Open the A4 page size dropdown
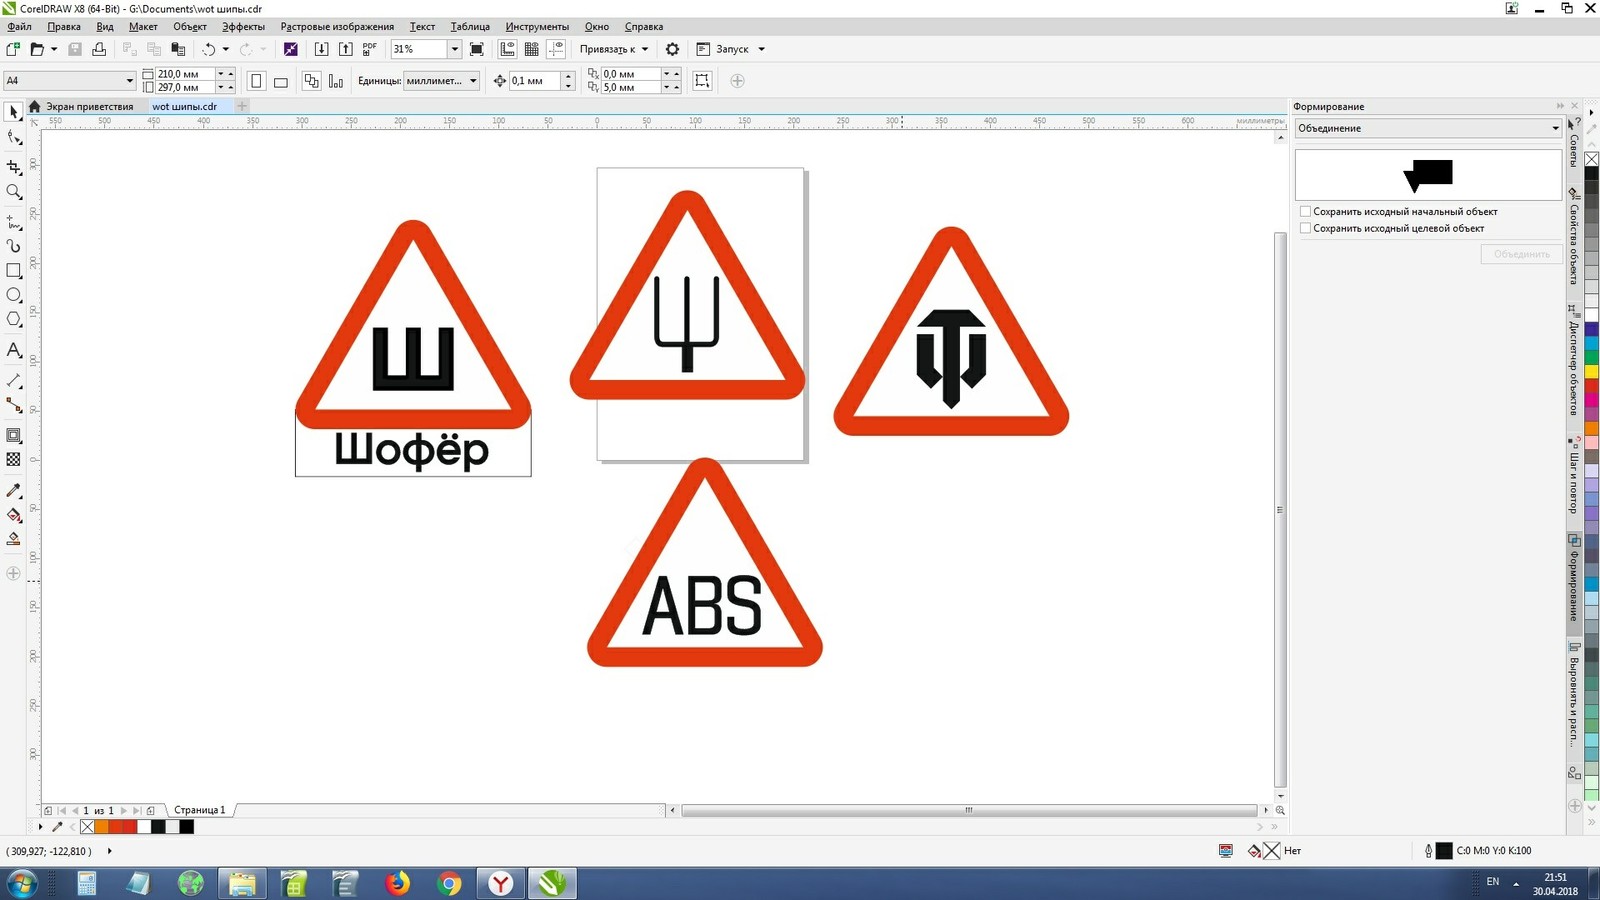This screenshot has width=1600, height=900. point(129,81)
